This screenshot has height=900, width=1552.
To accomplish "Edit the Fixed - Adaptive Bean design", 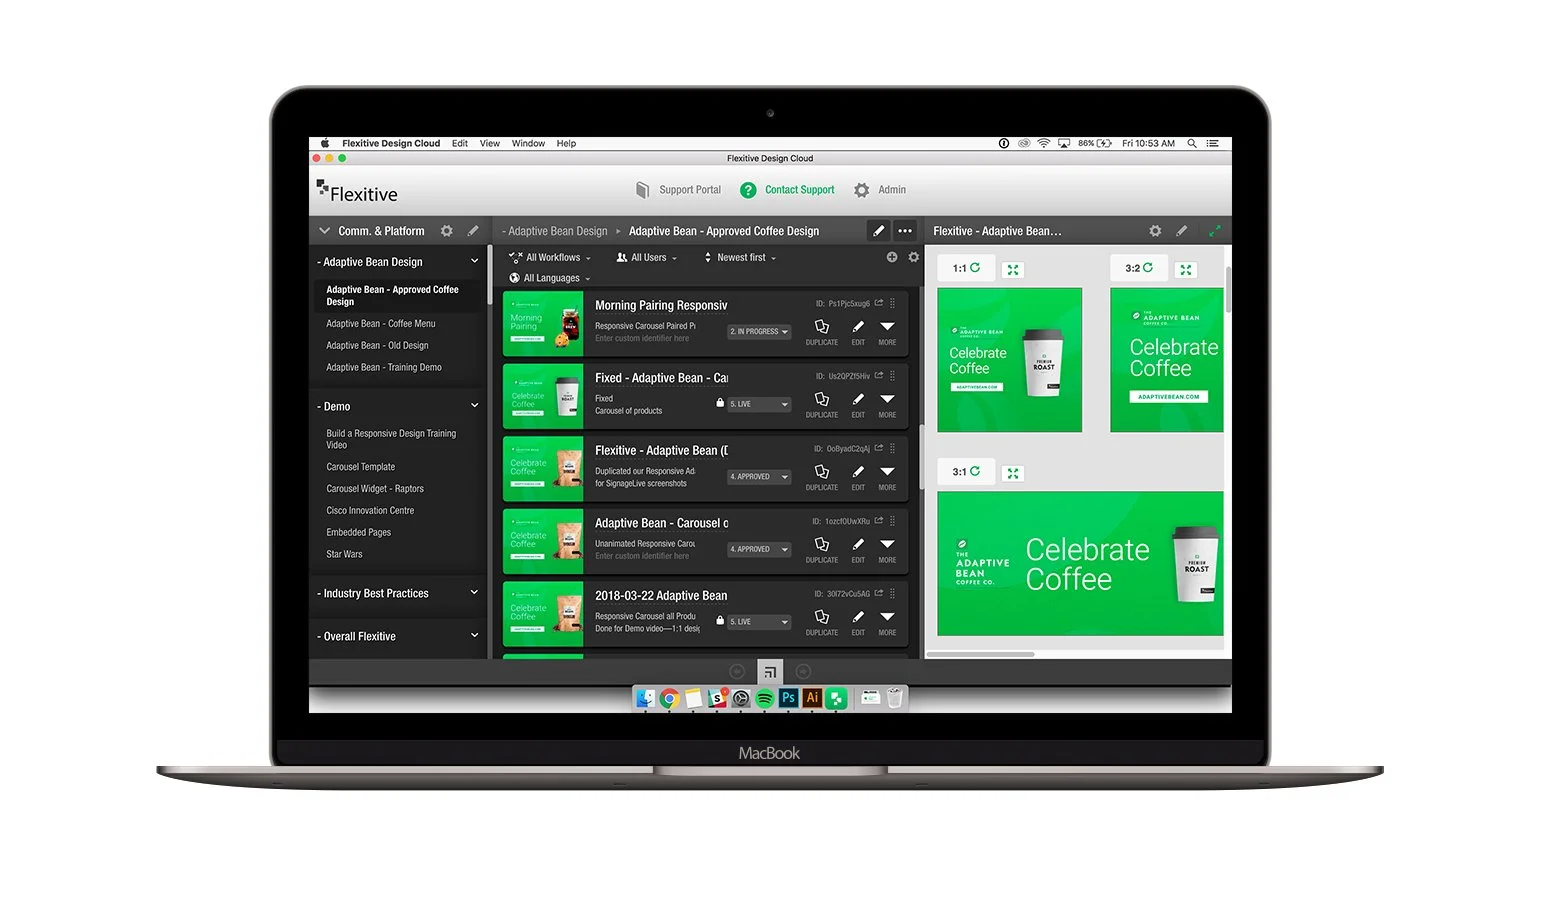I will pos(858,404).
